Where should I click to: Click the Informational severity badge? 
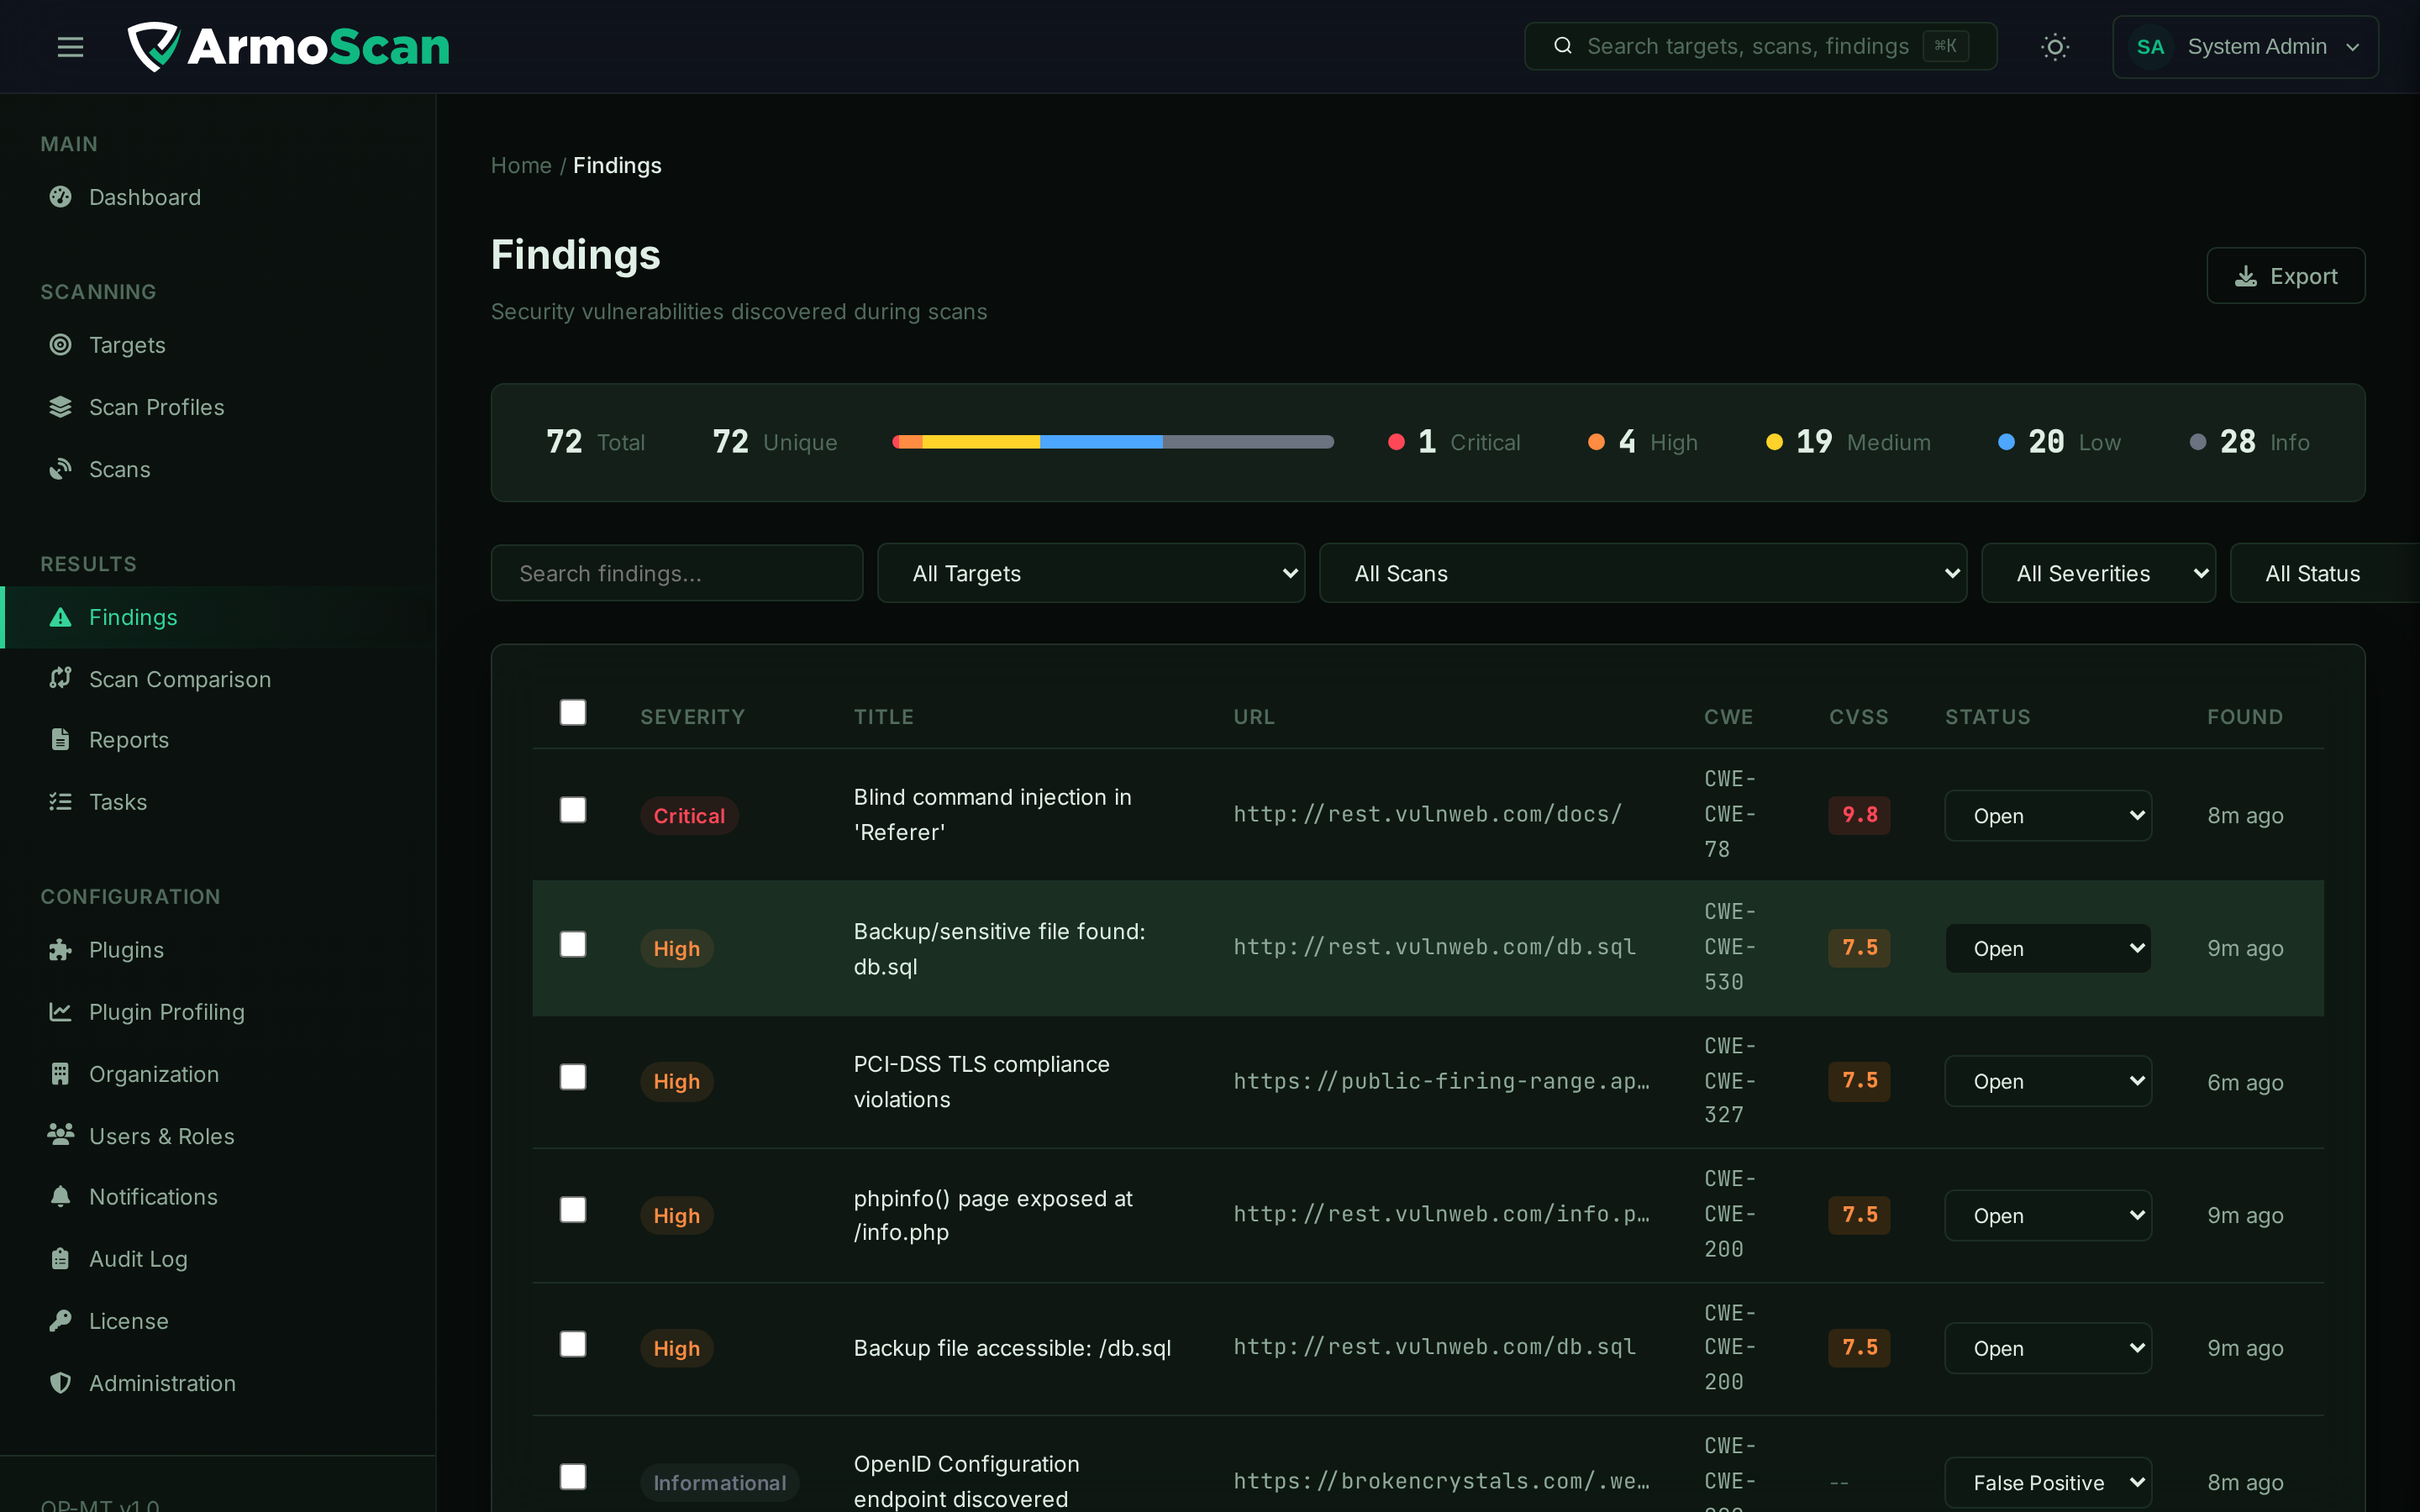click(x=719, y=1483)
